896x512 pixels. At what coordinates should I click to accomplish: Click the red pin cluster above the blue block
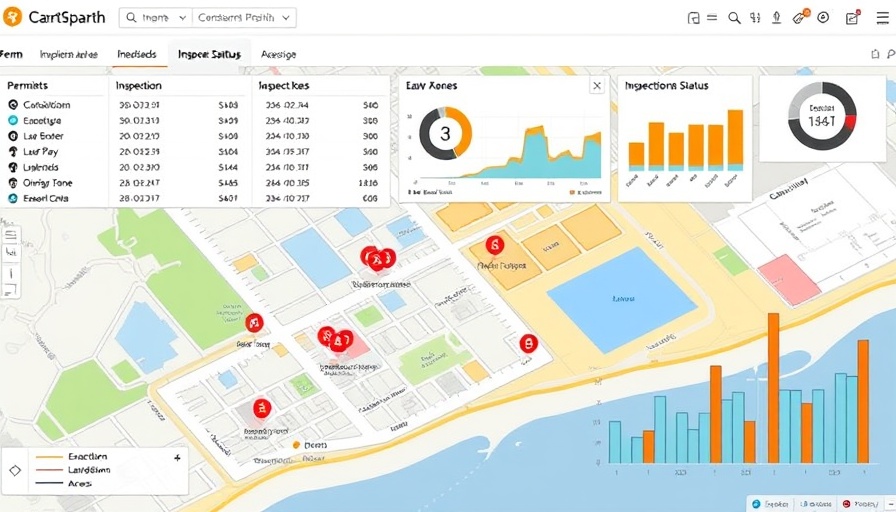378,259
